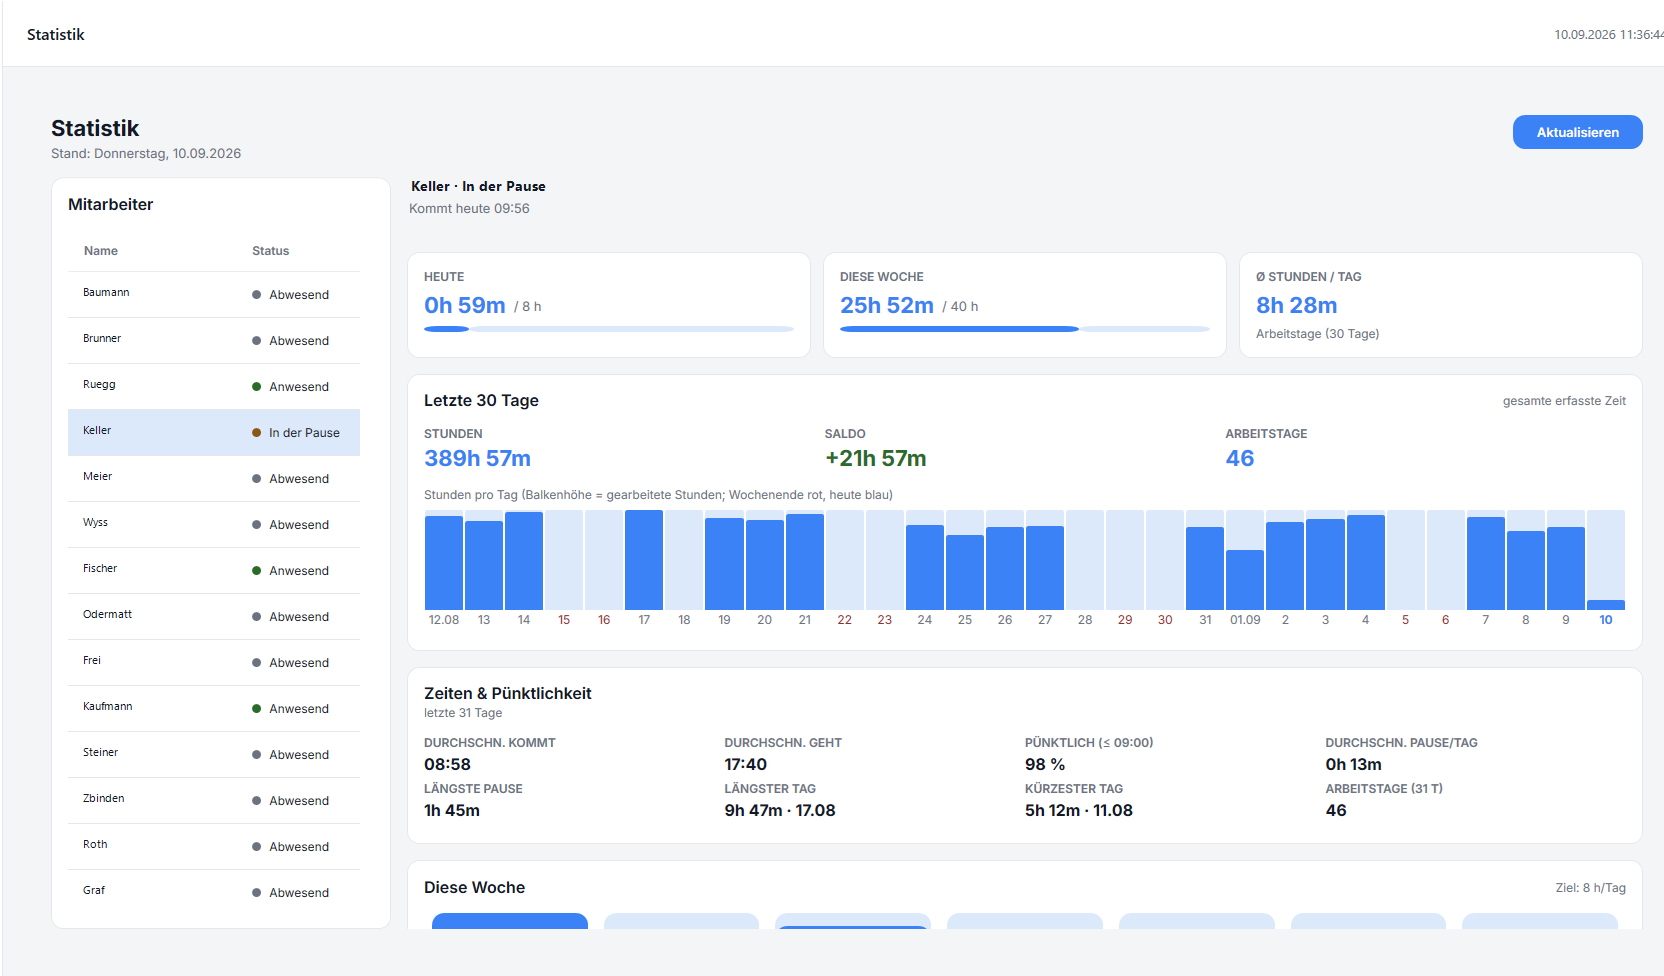The width and height of the screenshot is (1664, 976).
Task: Click the chart bar for 01.09
Action: (x=1245, y=580)
